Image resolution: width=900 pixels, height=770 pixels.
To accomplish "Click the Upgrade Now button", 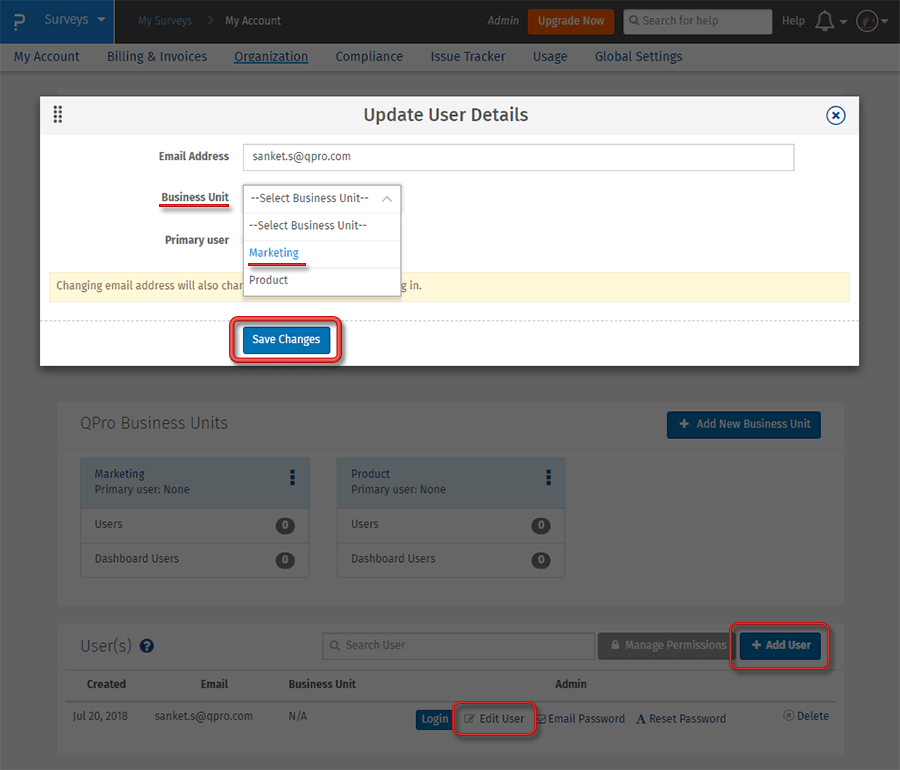I will click(571, 21).
